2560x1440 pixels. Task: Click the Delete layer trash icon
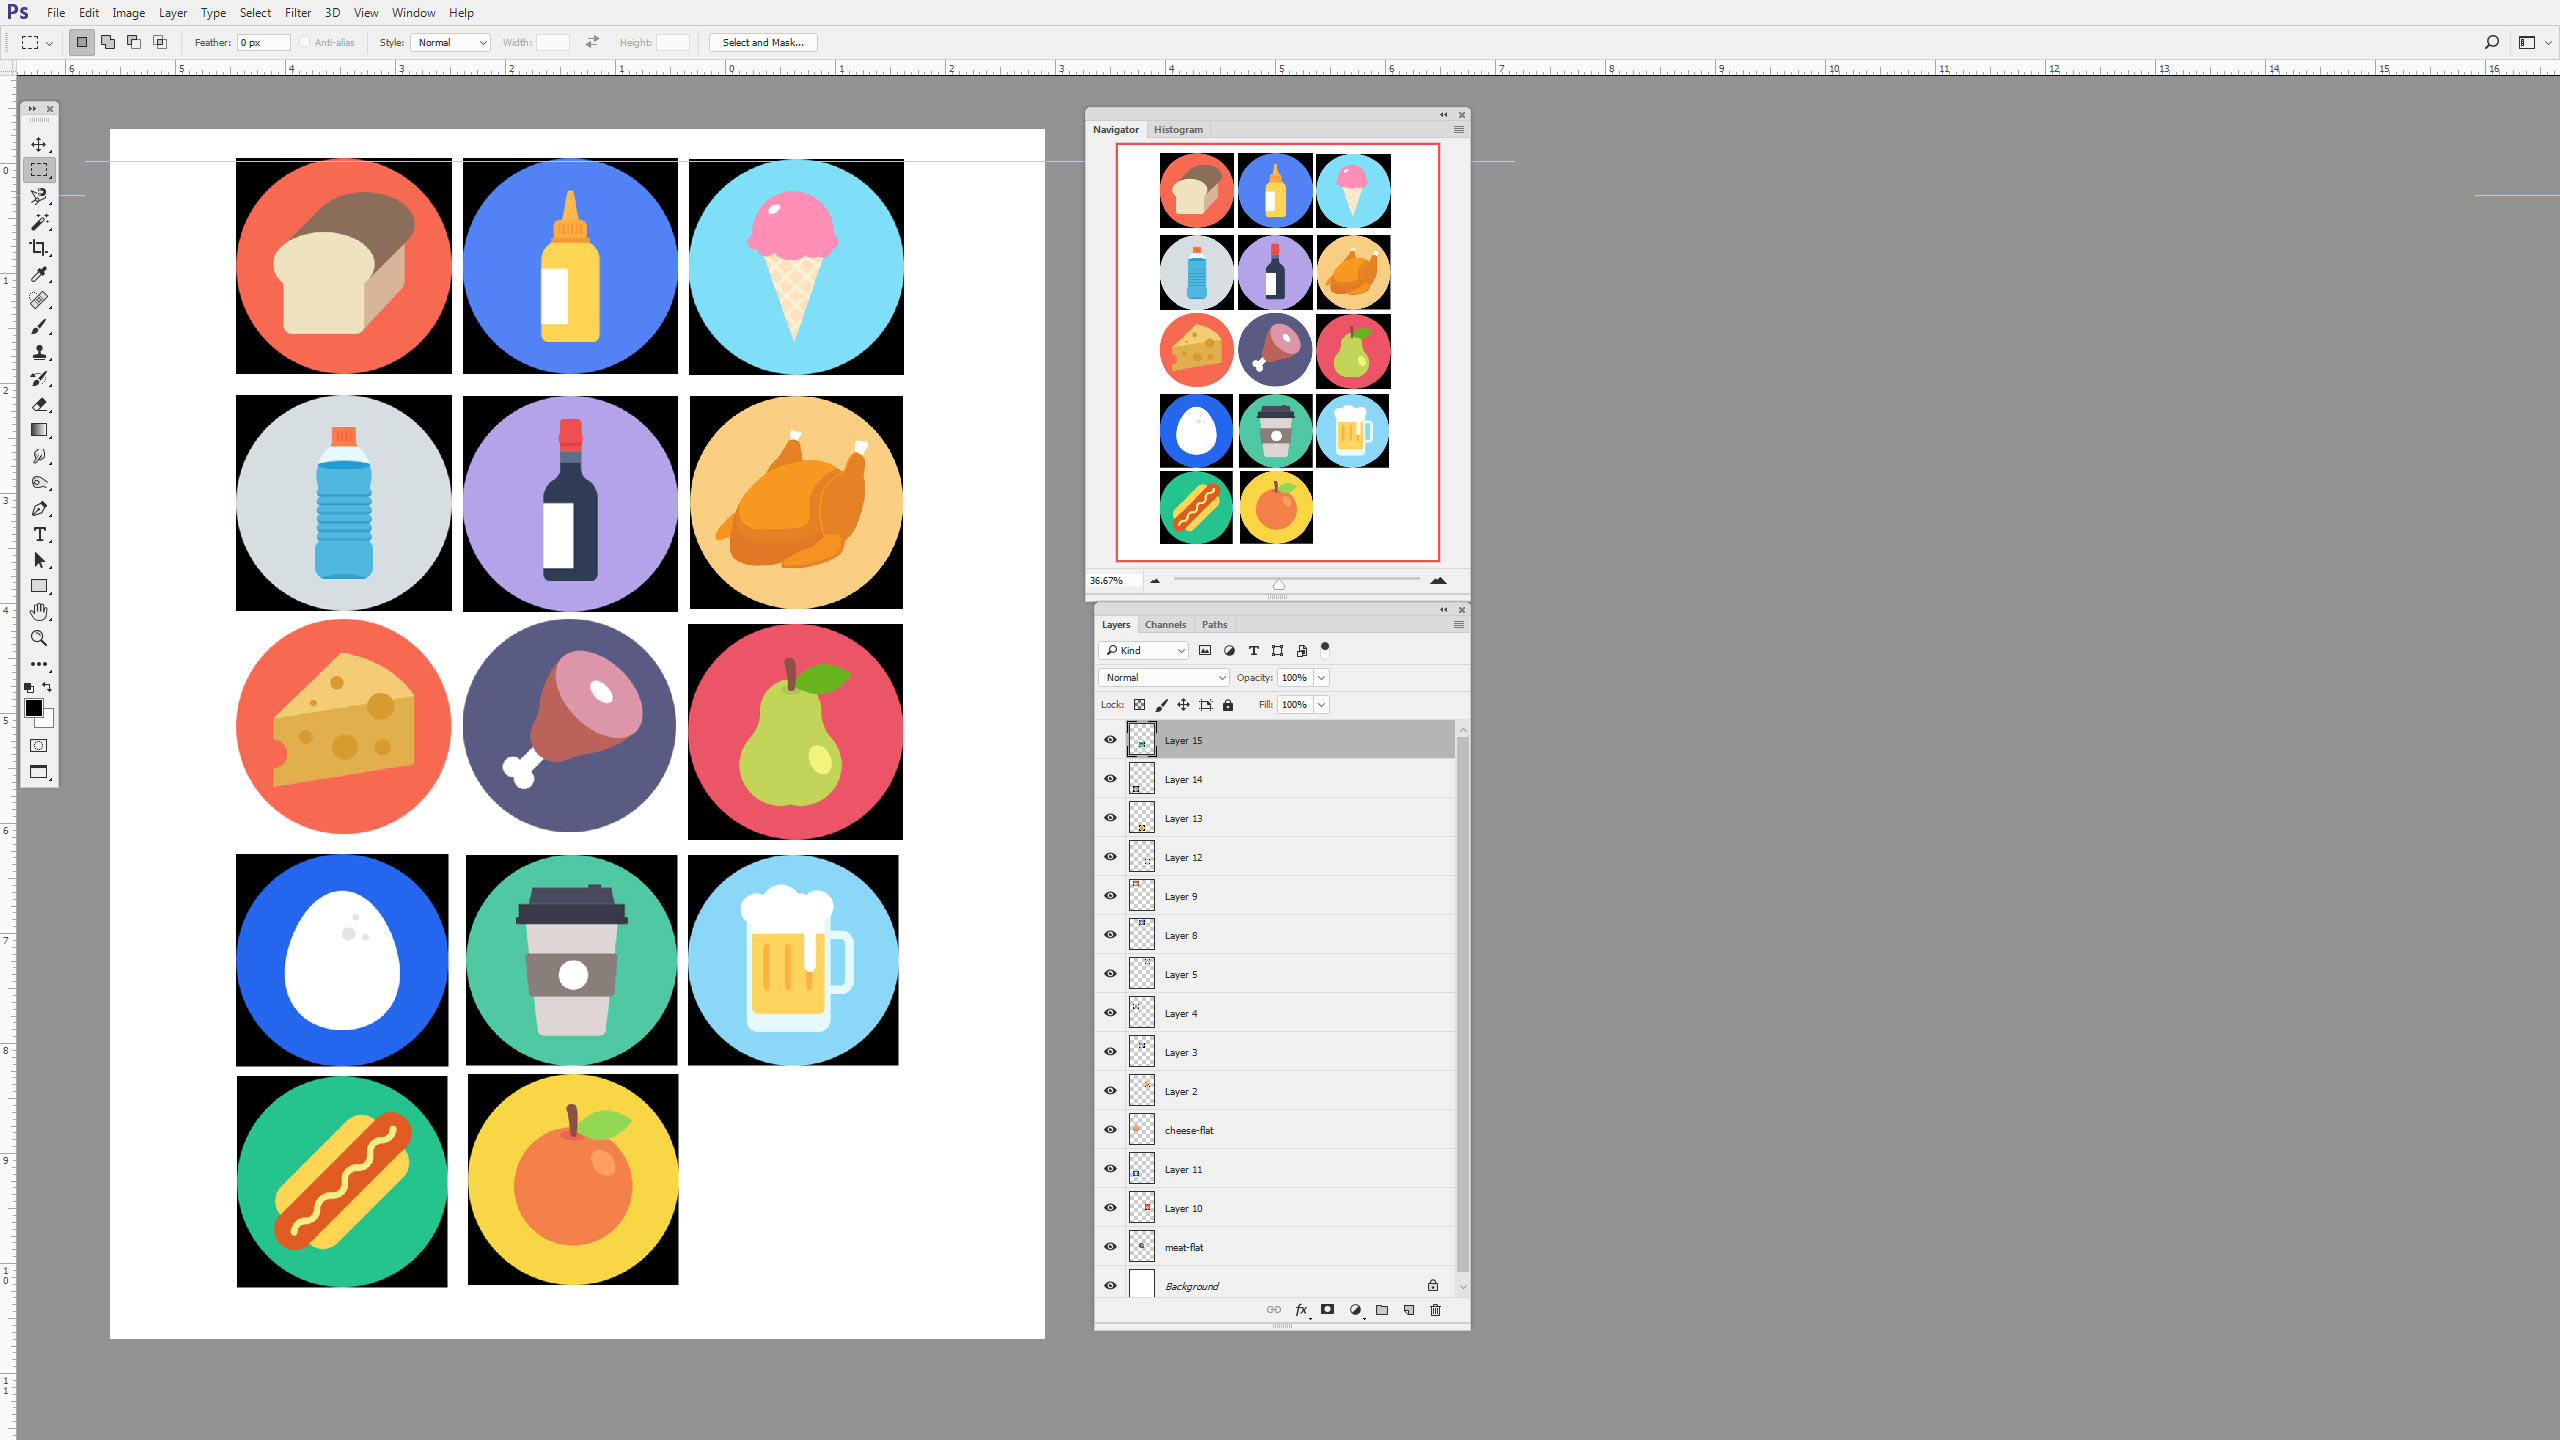tap(1435, 1310)
